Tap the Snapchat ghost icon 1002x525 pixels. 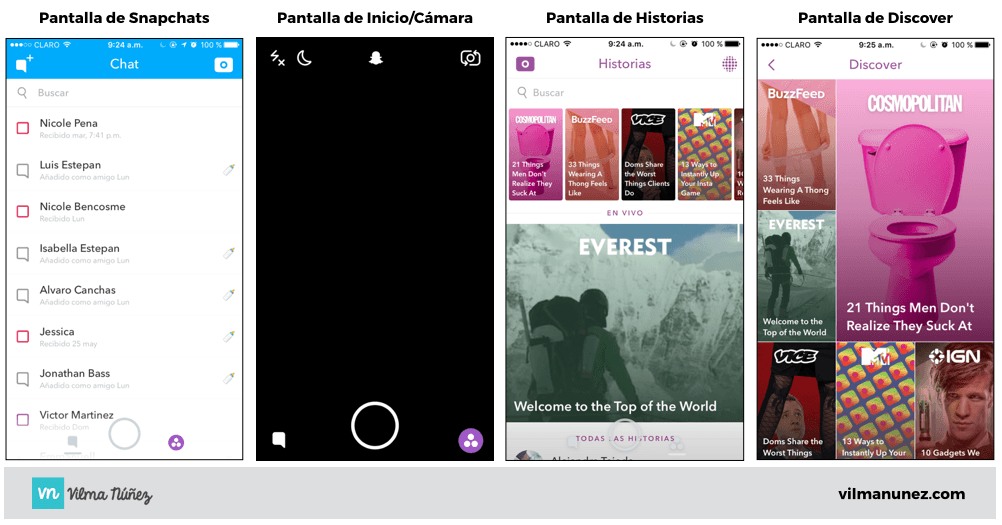376,58
